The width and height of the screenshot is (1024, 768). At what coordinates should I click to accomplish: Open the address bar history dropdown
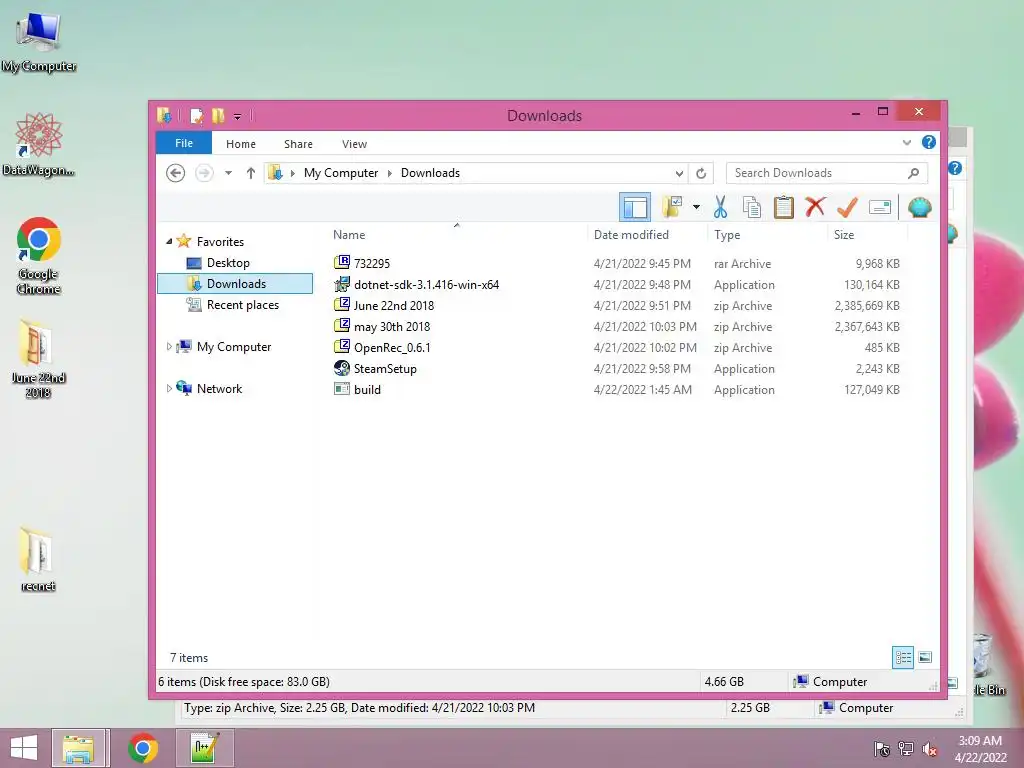coord(679,173)
